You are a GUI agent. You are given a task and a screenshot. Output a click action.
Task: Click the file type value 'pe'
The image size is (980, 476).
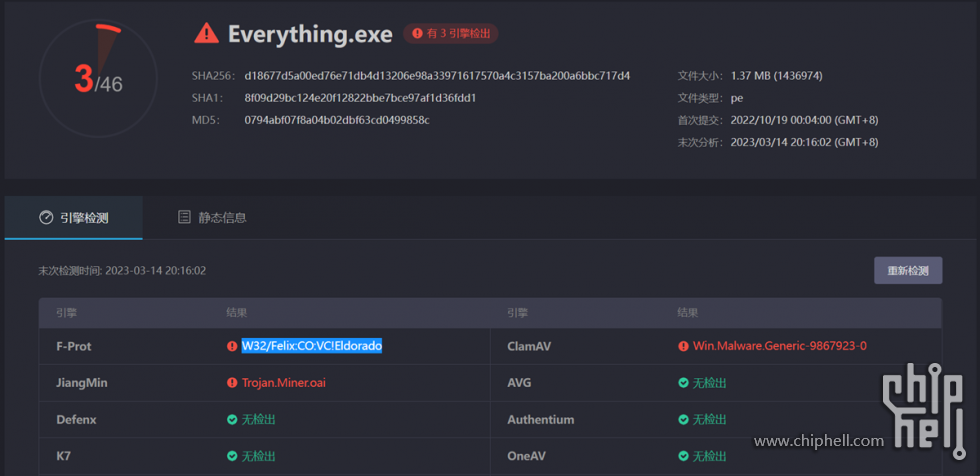[737, 99]
